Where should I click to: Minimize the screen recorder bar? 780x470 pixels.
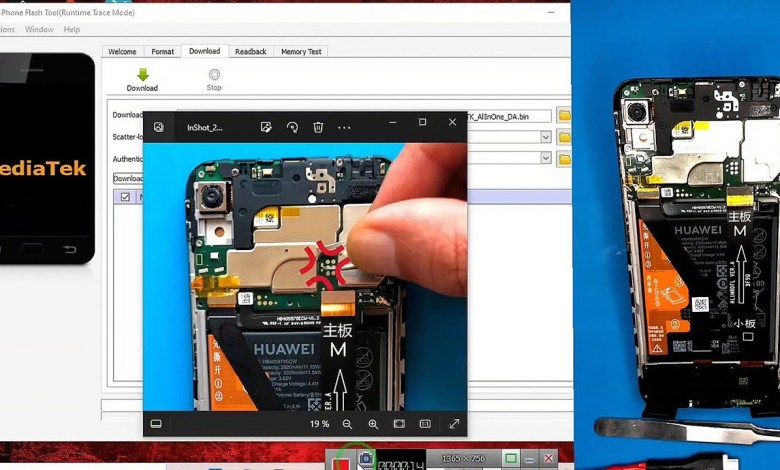click(529, 459)
